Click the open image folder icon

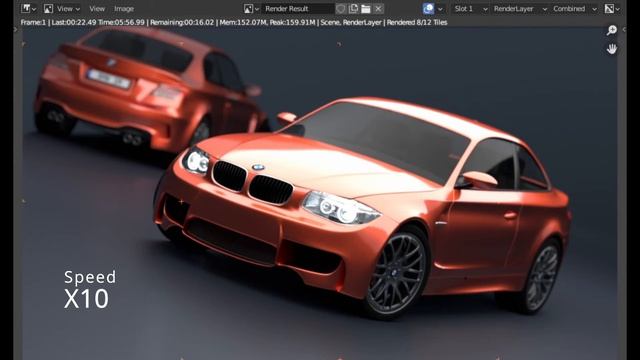[x=366, y=9]
